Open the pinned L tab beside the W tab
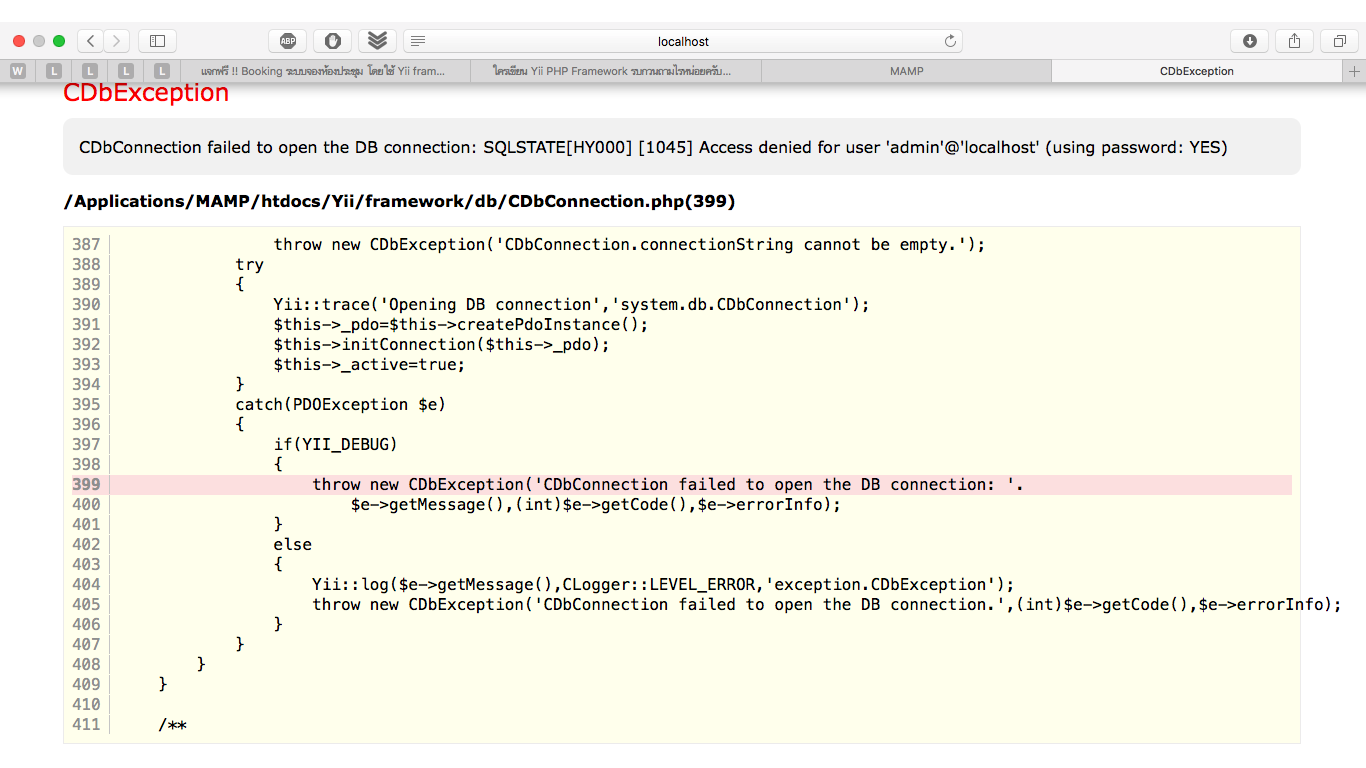Viewport: 1366px width, 768px height. (x=54, y=71)
